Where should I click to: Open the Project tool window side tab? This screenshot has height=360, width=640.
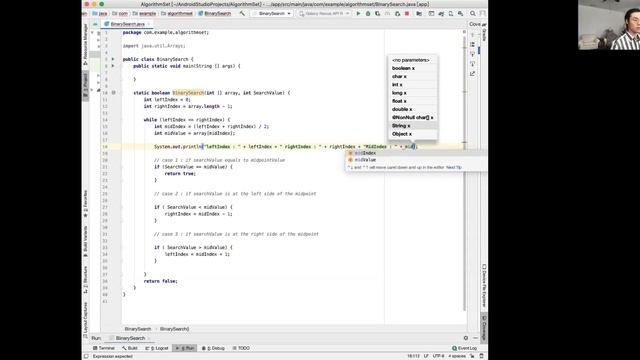tap(85, 85)
